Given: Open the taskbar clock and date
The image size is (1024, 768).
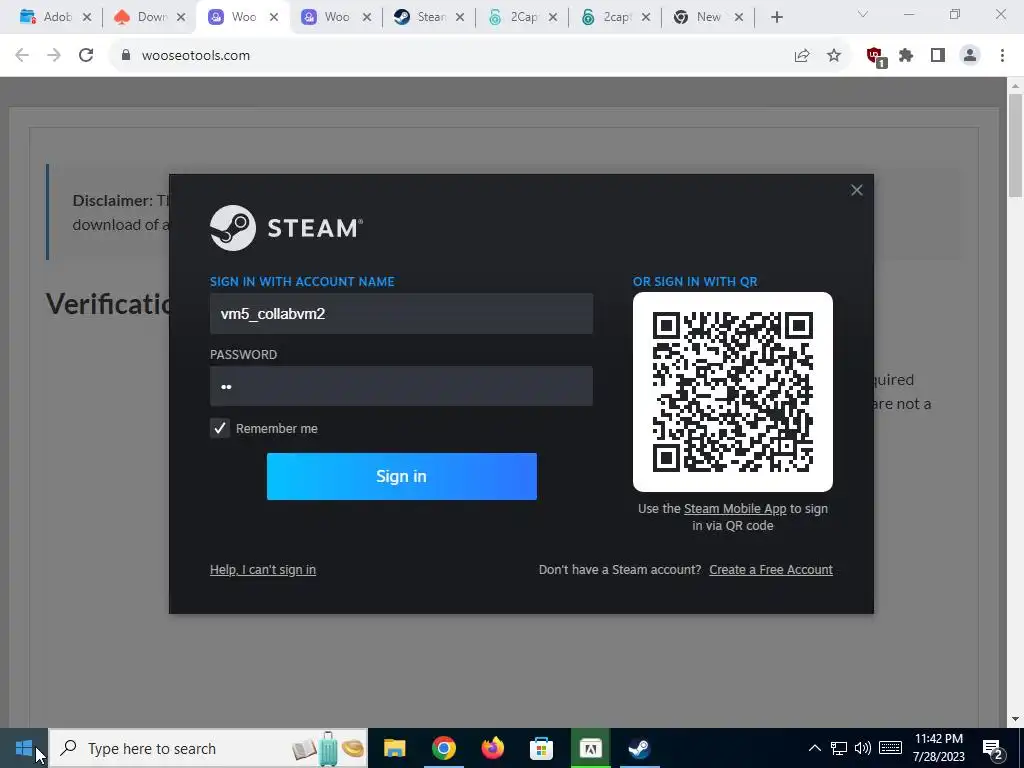Looking at the screenshot, I should (938, 748).
